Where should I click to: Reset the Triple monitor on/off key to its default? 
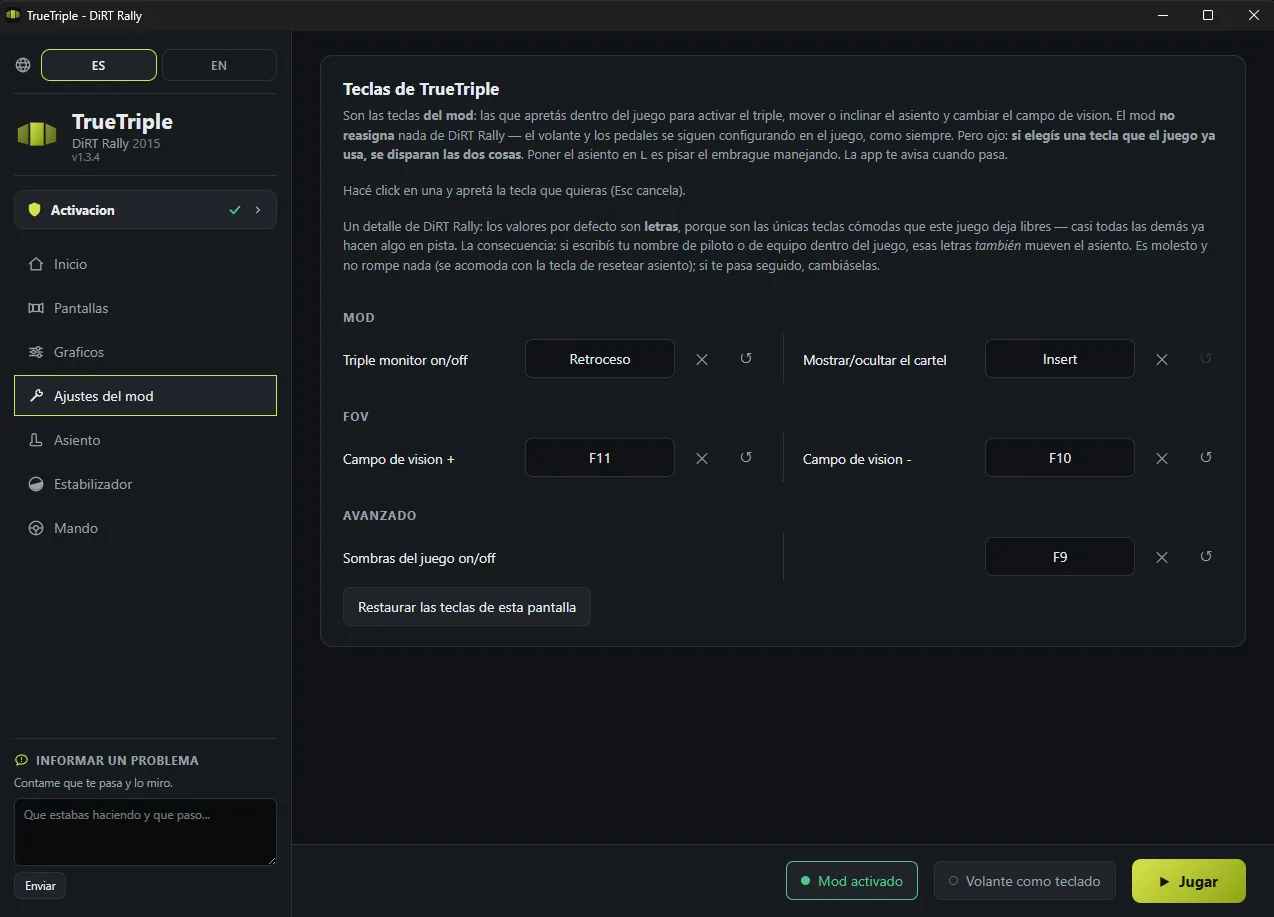point(746,358)
